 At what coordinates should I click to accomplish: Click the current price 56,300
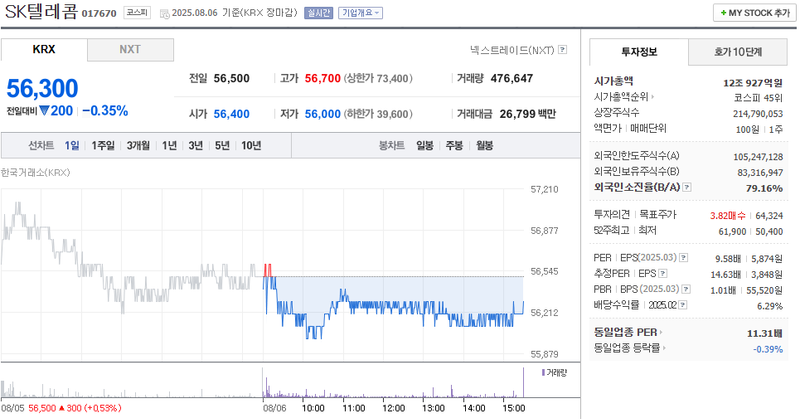pos(42,88)
